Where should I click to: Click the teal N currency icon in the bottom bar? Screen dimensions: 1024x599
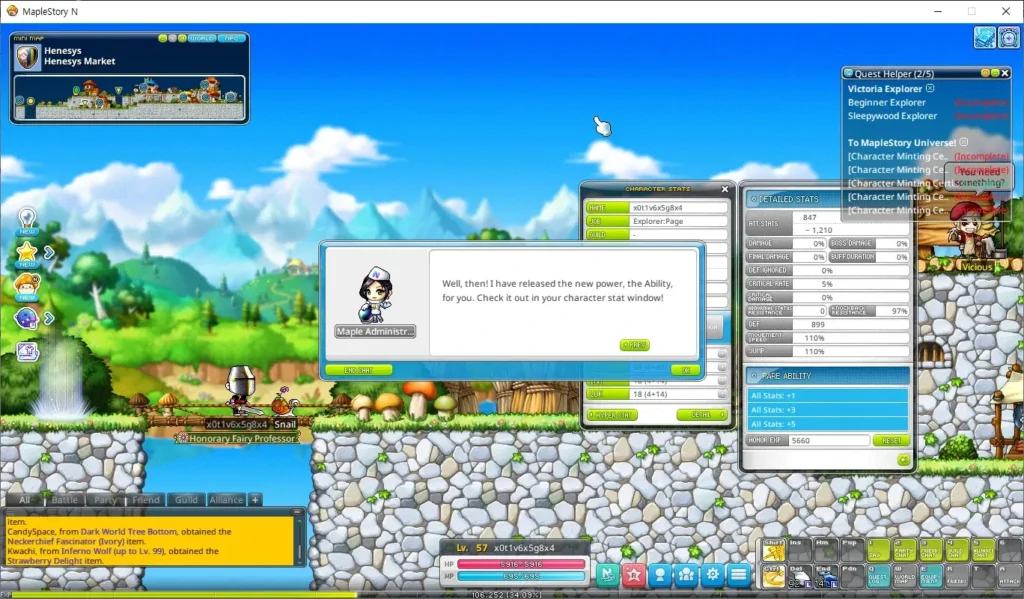tap(608, 574)
